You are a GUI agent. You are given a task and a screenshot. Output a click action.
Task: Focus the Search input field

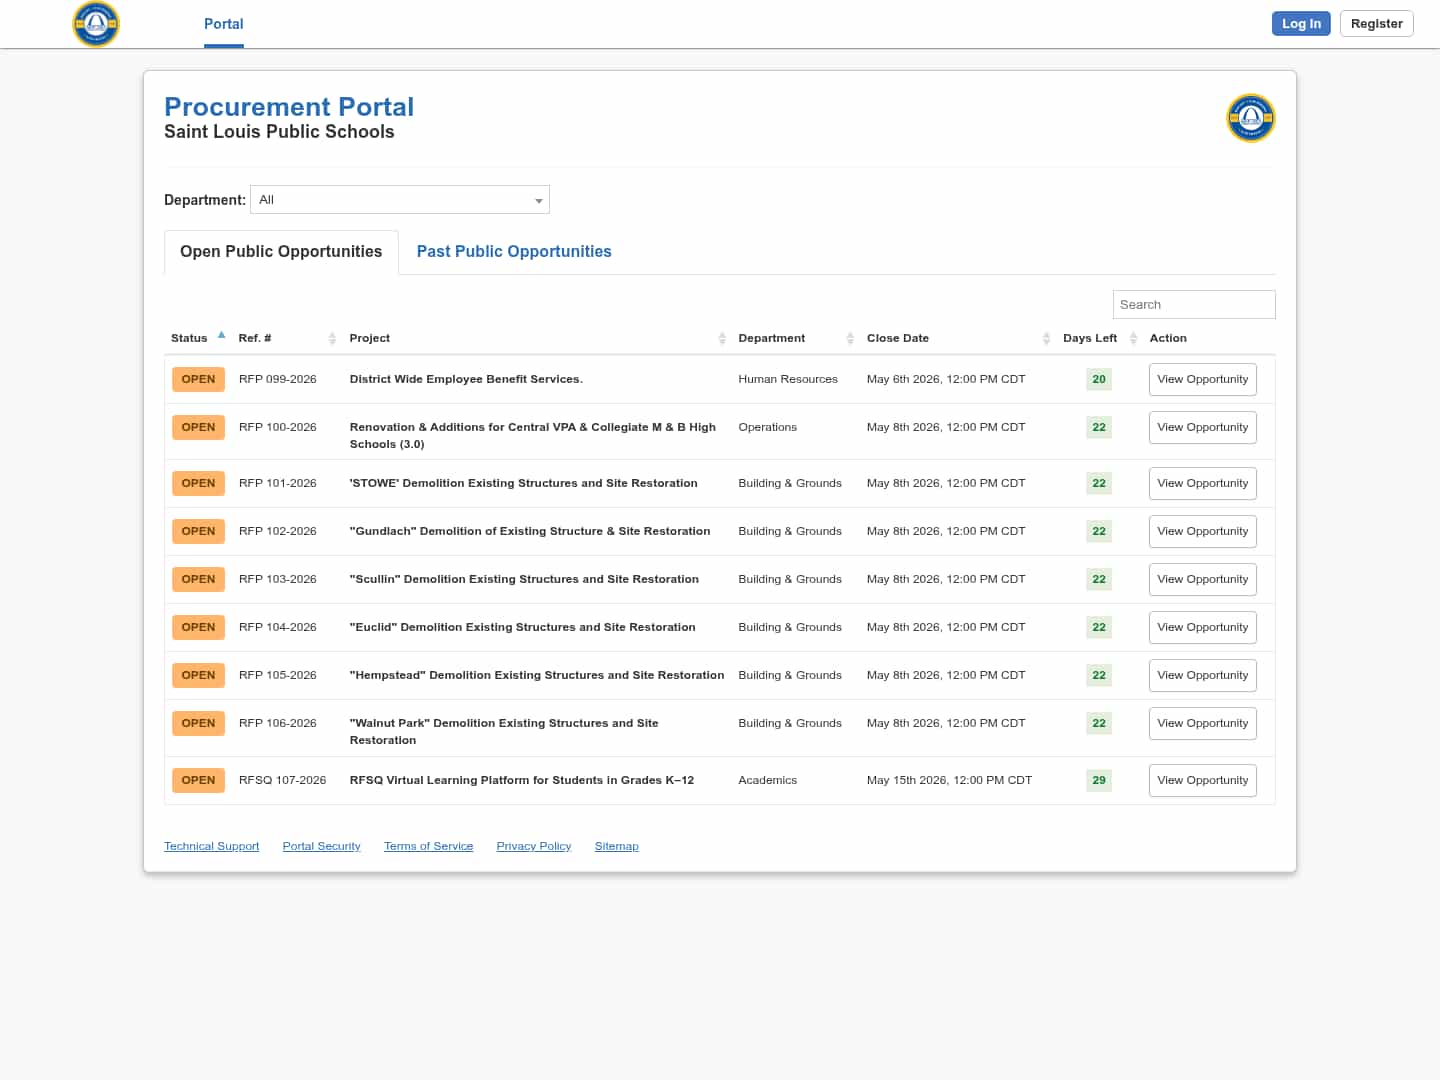click(1193, 305)
